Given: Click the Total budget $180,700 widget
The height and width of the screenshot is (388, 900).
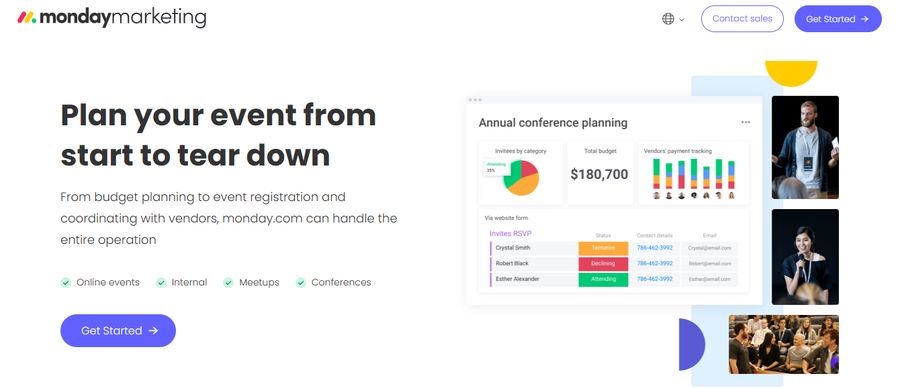Looking at the screenshot, I should pyautogui.click(x=600, y=173).
